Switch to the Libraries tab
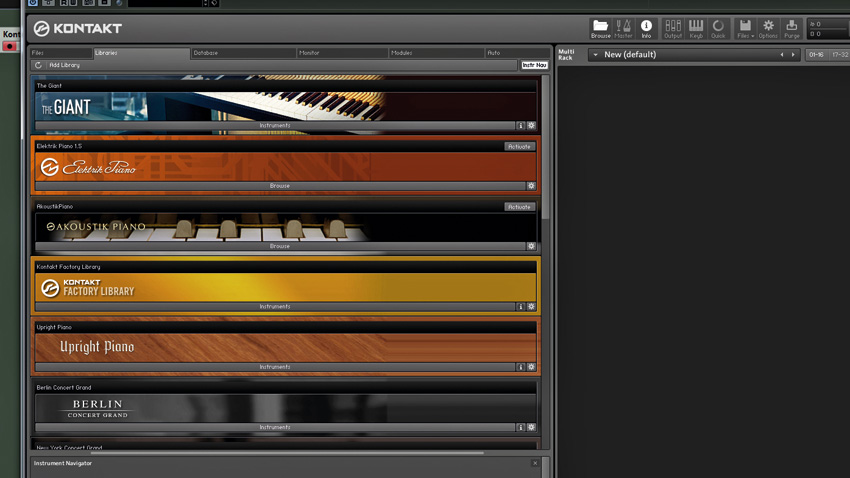The height and width of the screenshot is (478, 850). (x=141, y=53)
